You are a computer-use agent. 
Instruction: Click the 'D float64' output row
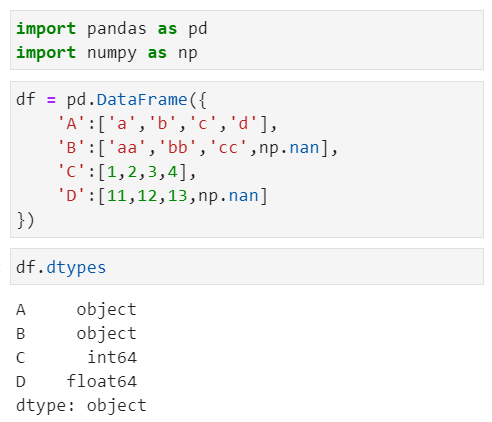tap(76, 382)
